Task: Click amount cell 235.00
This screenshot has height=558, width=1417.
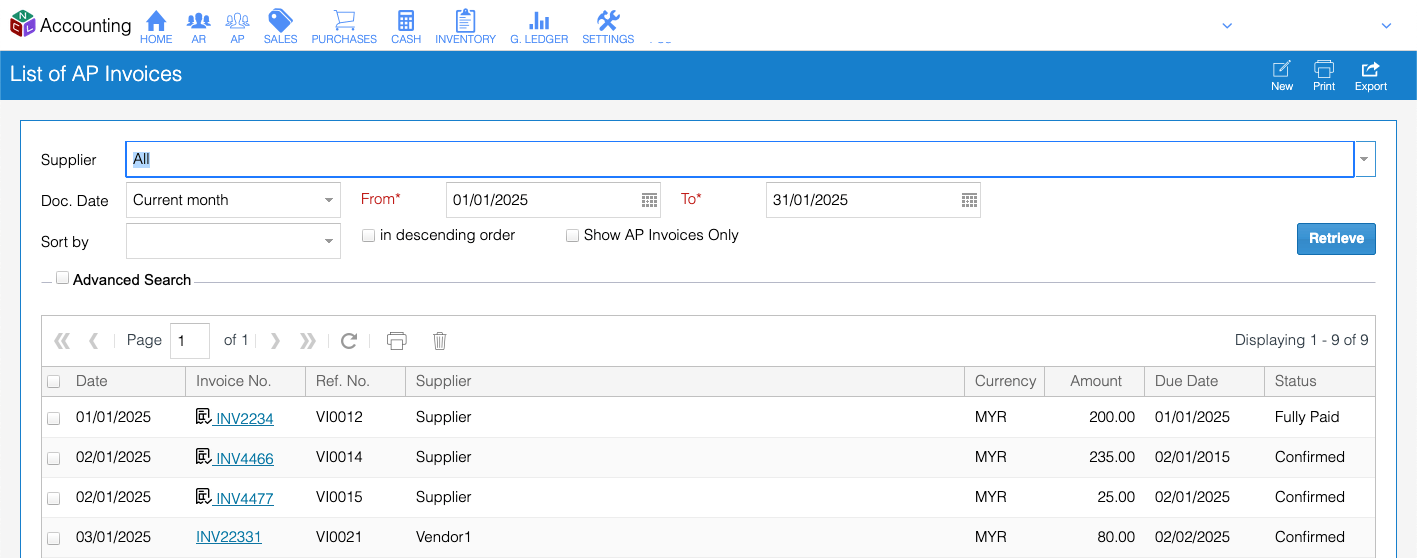Action: point(1112,457)
